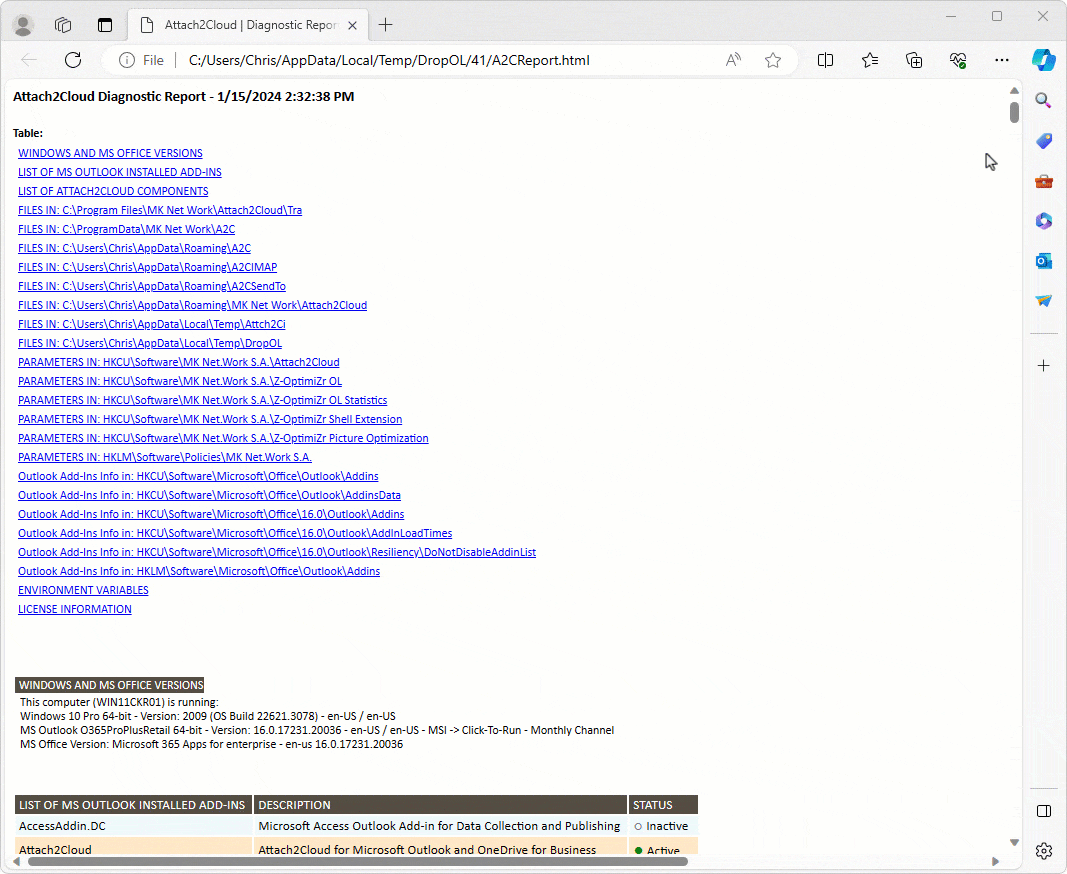
Task: Open Outlook Add-Ins Info DoNotDisableAddinList link
Action: pos(277,553)
